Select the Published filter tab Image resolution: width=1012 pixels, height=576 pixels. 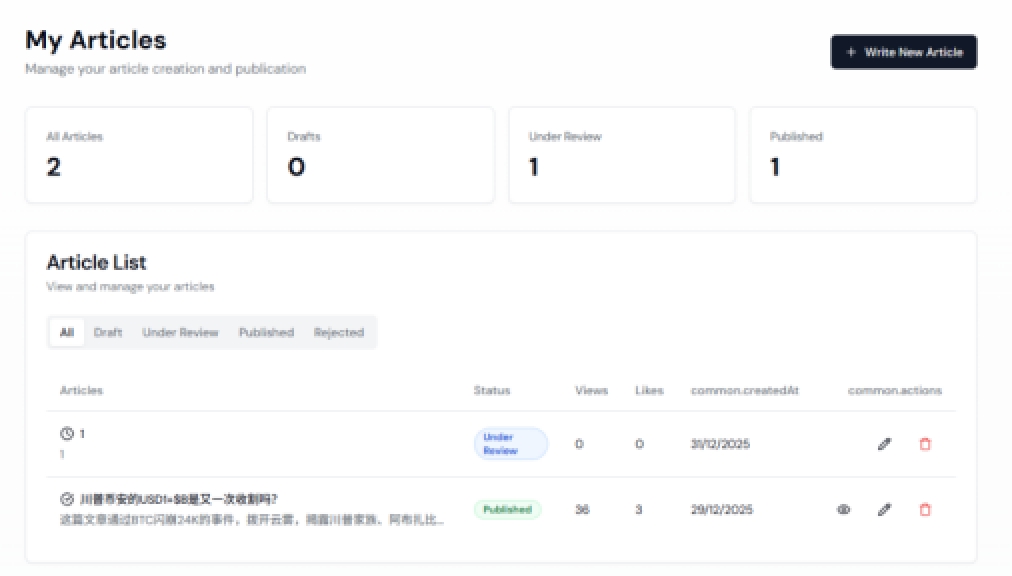(265, 332)
